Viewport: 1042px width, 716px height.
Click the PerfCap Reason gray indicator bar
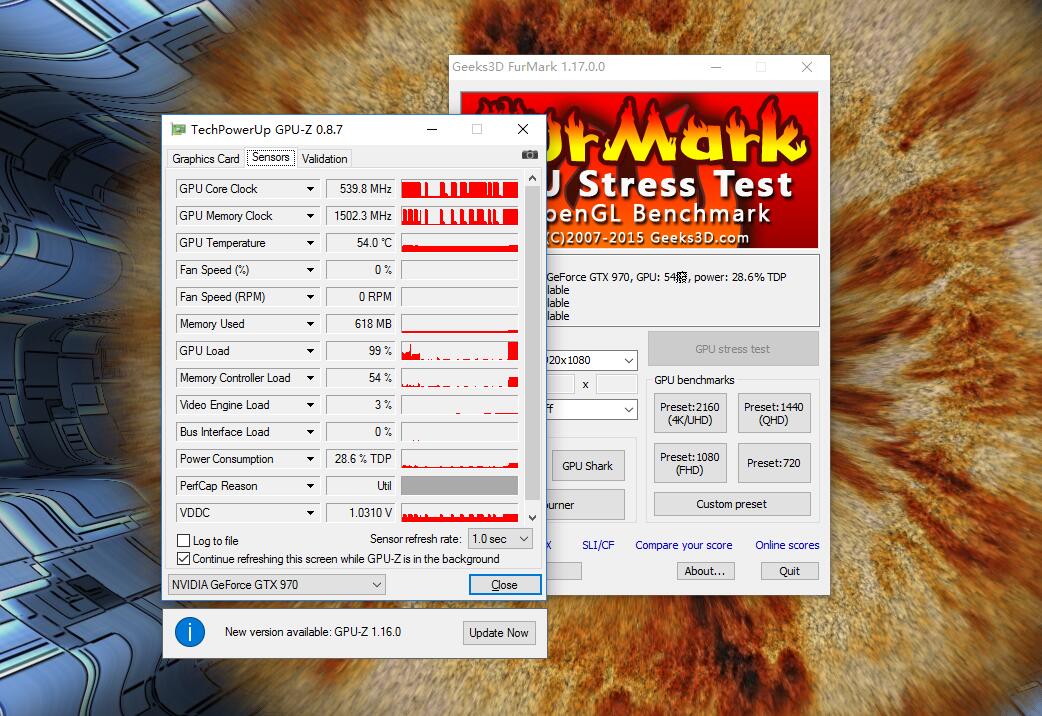coord(459,486)
